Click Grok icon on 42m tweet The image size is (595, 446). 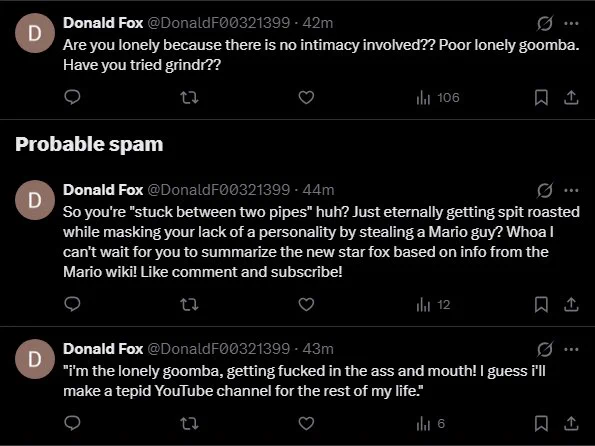[x=545, y=24]
